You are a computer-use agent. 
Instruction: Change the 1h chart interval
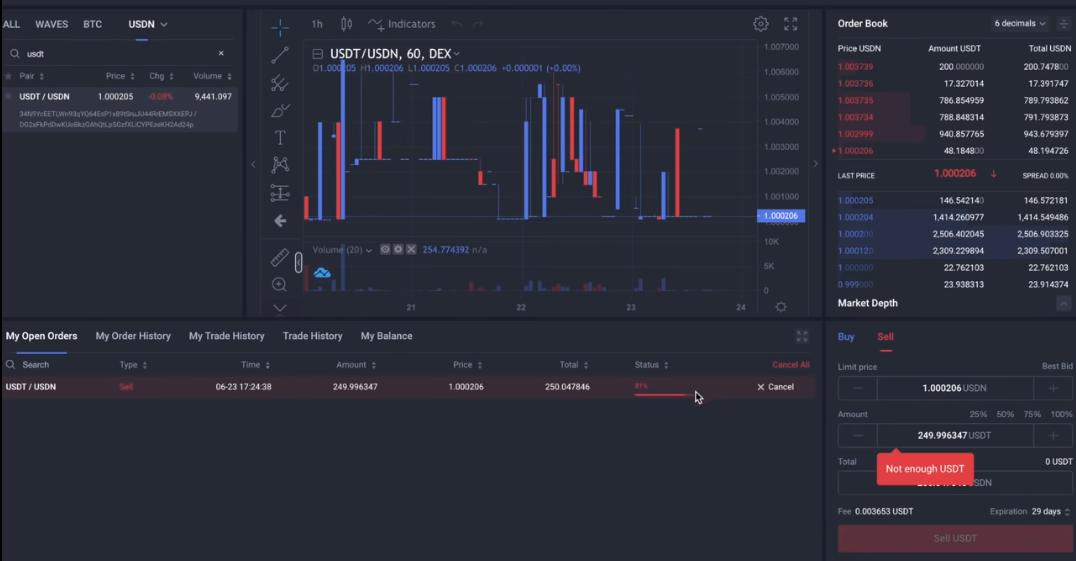pyautogui.click(x=317, y=24)
